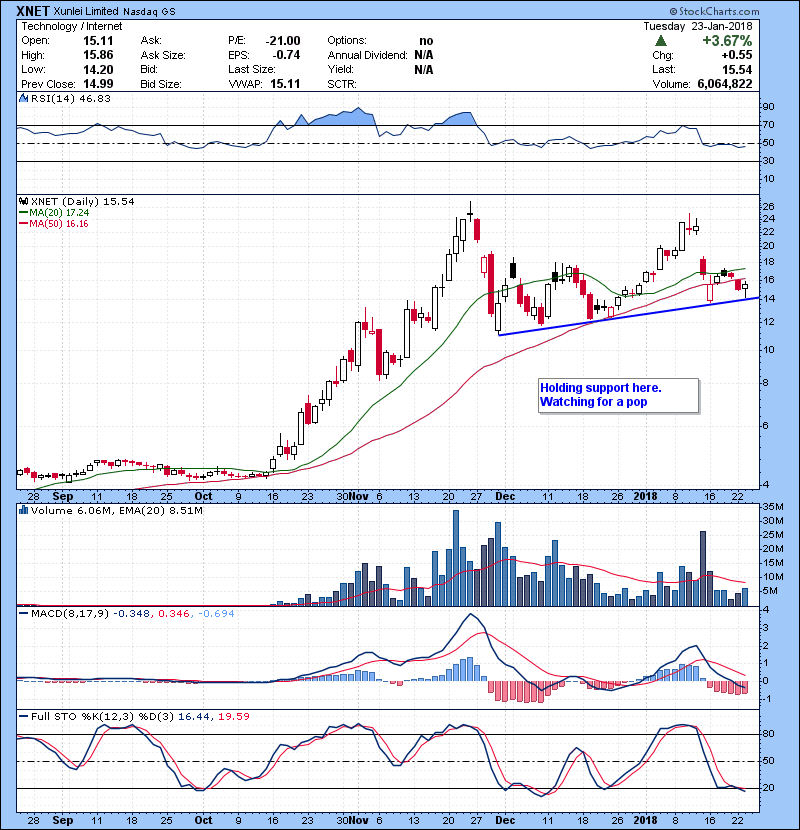Click the 80 tick on stochastic axis
The image size is (800, 830).
point(768,734)
